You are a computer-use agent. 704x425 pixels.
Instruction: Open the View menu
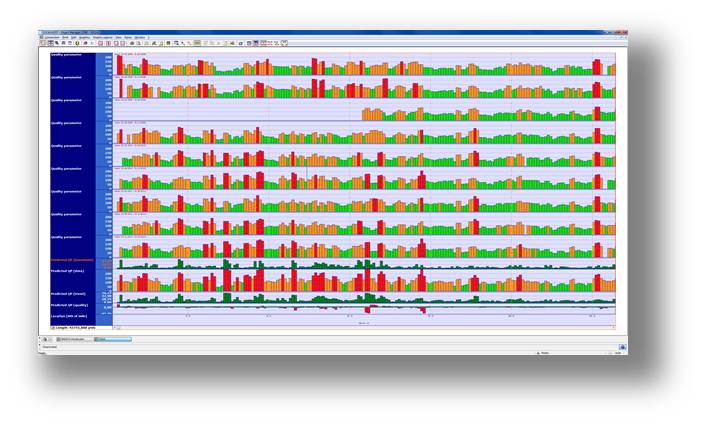118,37
